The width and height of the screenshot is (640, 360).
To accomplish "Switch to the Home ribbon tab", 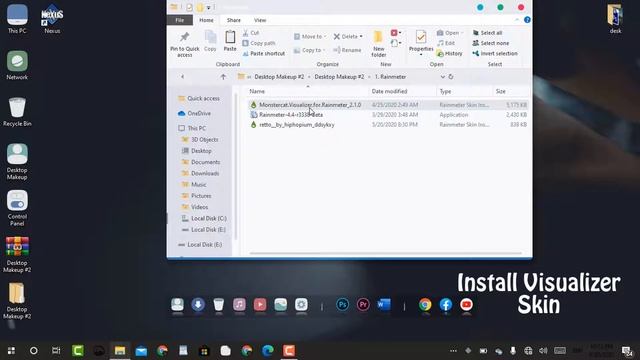I will (x=206, y=20).
